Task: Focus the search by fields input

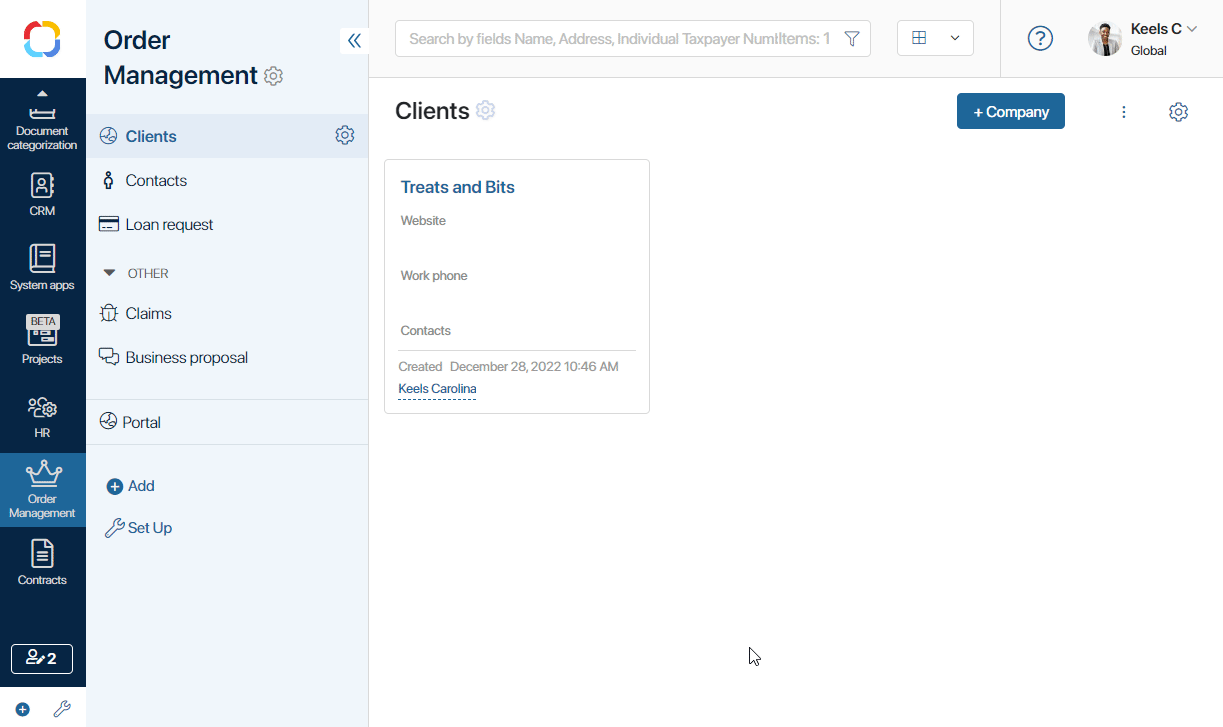Action: [620, 39]
